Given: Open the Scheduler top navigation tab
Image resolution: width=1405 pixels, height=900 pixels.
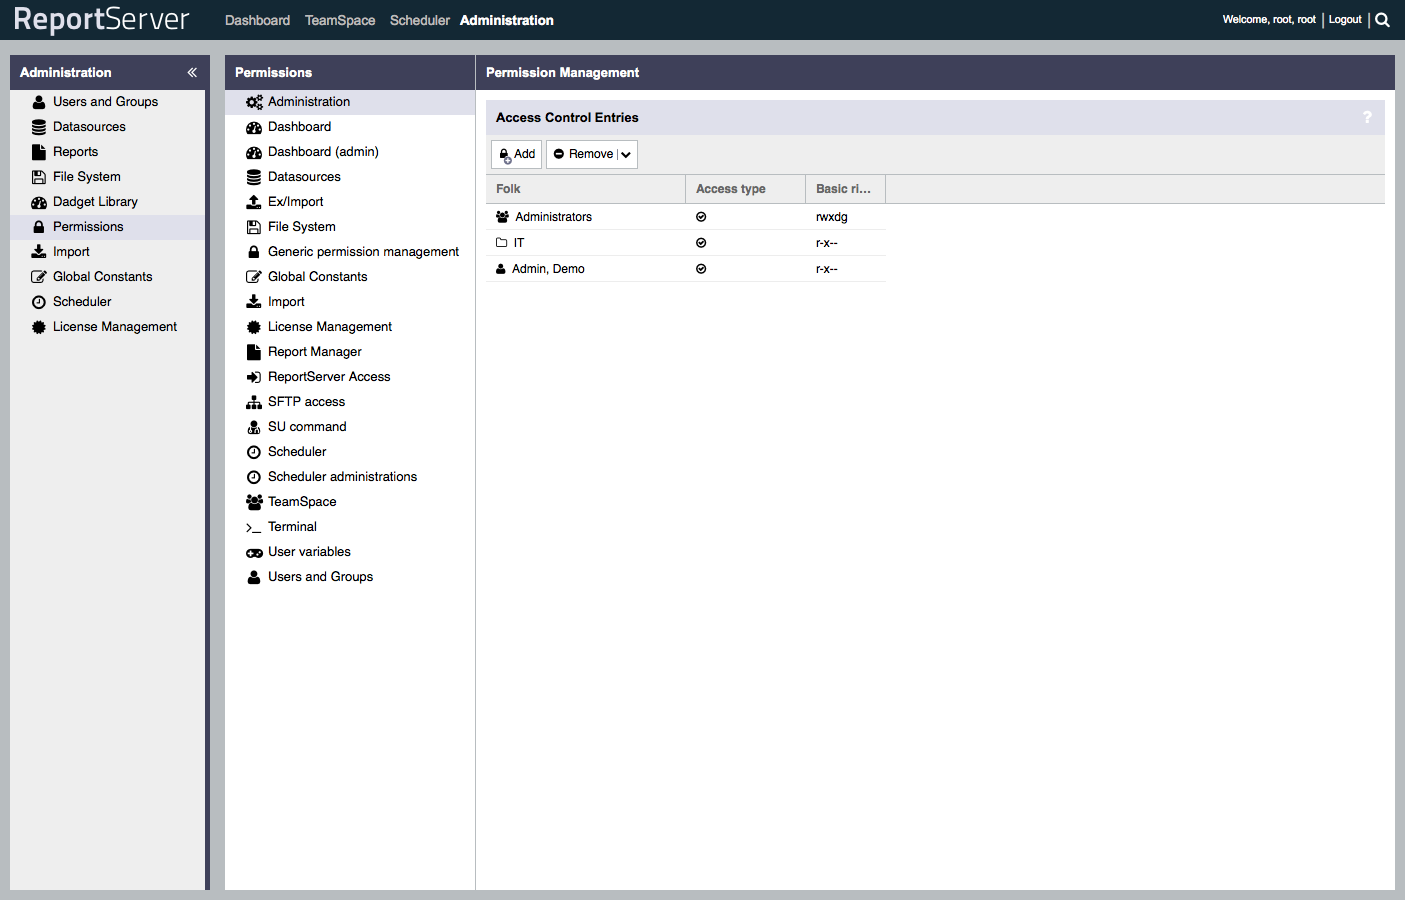Looking at the screenshot, I should (x=420, y=20).
